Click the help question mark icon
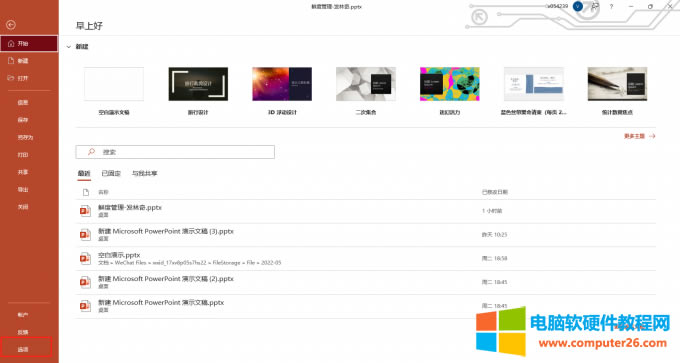Viewport: 680px width, 363px height. point(611,7)
